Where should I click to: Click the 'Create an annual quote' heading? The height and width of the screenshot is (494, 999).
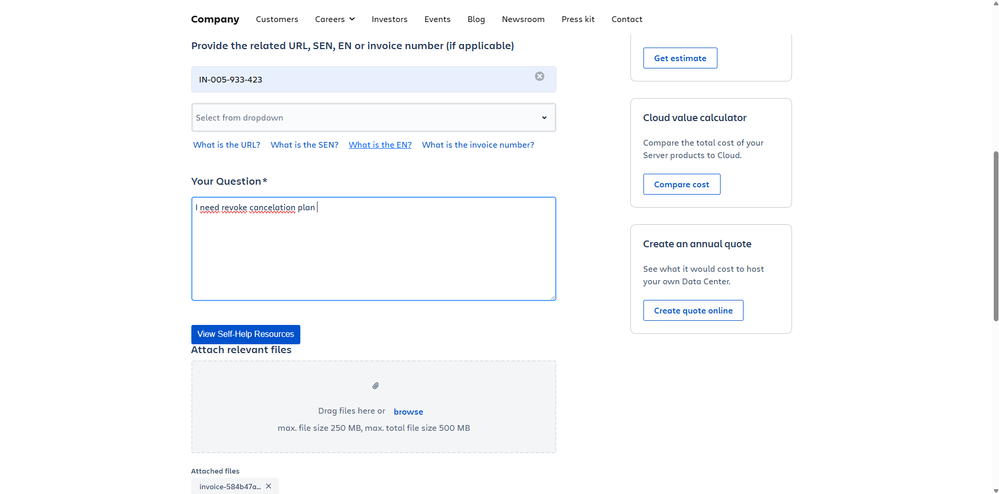coord(697,244)
